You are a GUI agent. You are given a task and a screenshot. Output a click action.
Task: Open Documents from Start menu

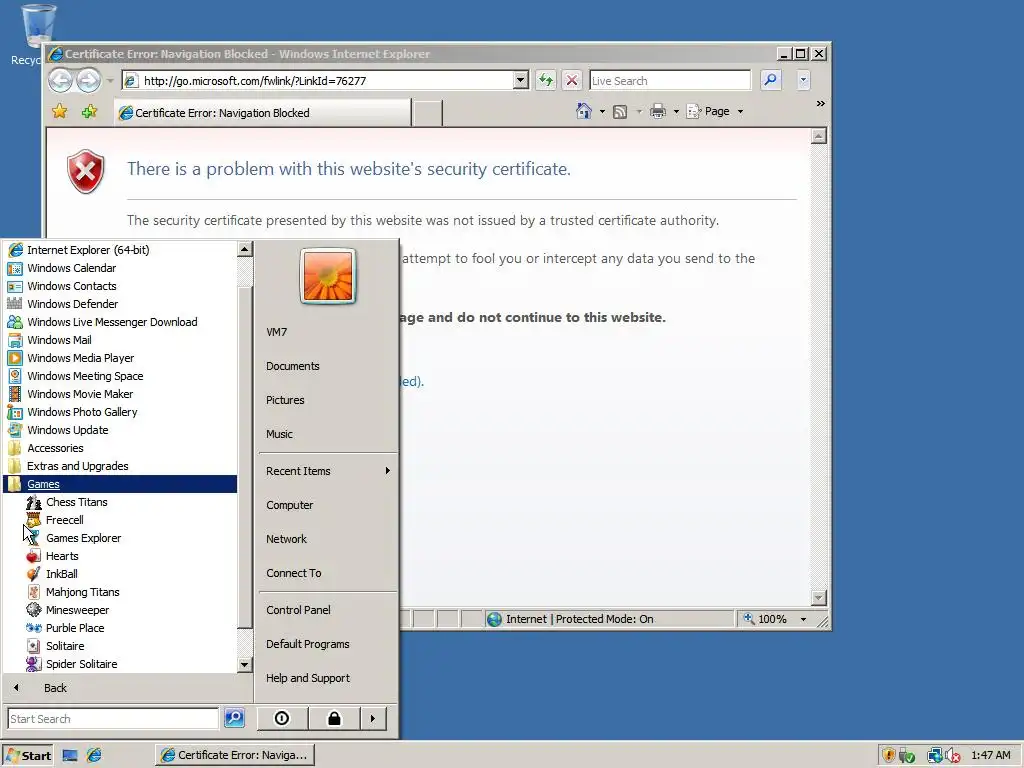(293, 366)
